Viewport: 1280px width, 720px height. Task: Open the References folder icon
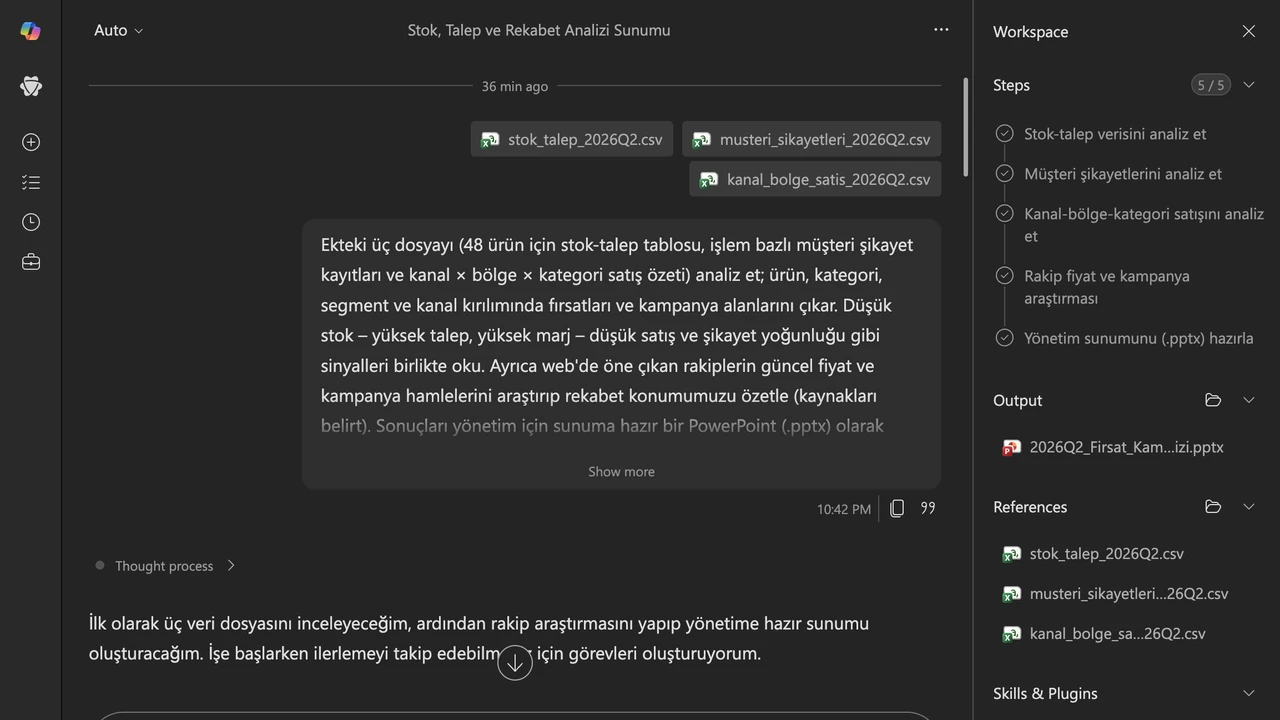(1213, 507)
